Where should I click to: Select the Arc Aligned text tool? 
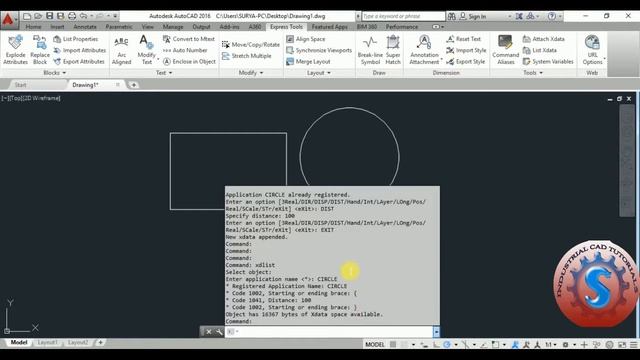coord(122,50)
